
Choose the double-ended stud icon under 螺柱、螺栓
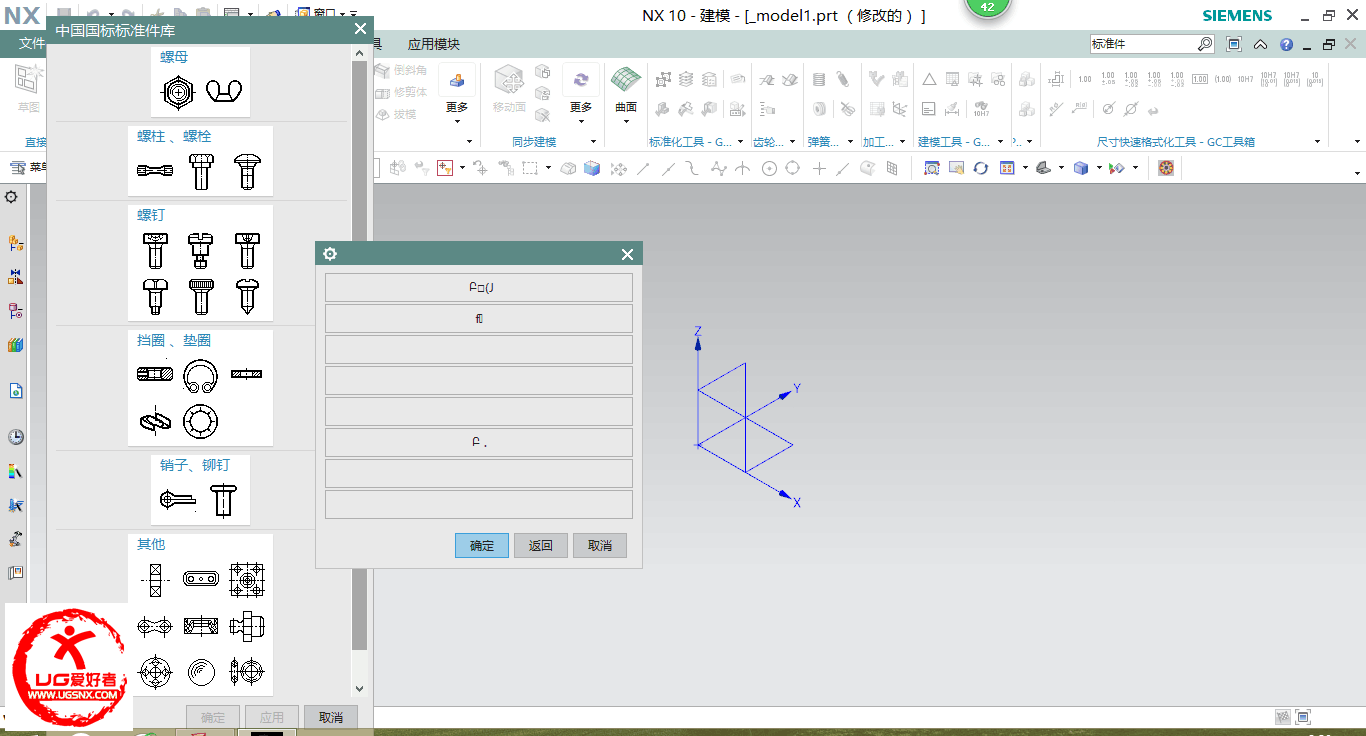tap(154, 171)
